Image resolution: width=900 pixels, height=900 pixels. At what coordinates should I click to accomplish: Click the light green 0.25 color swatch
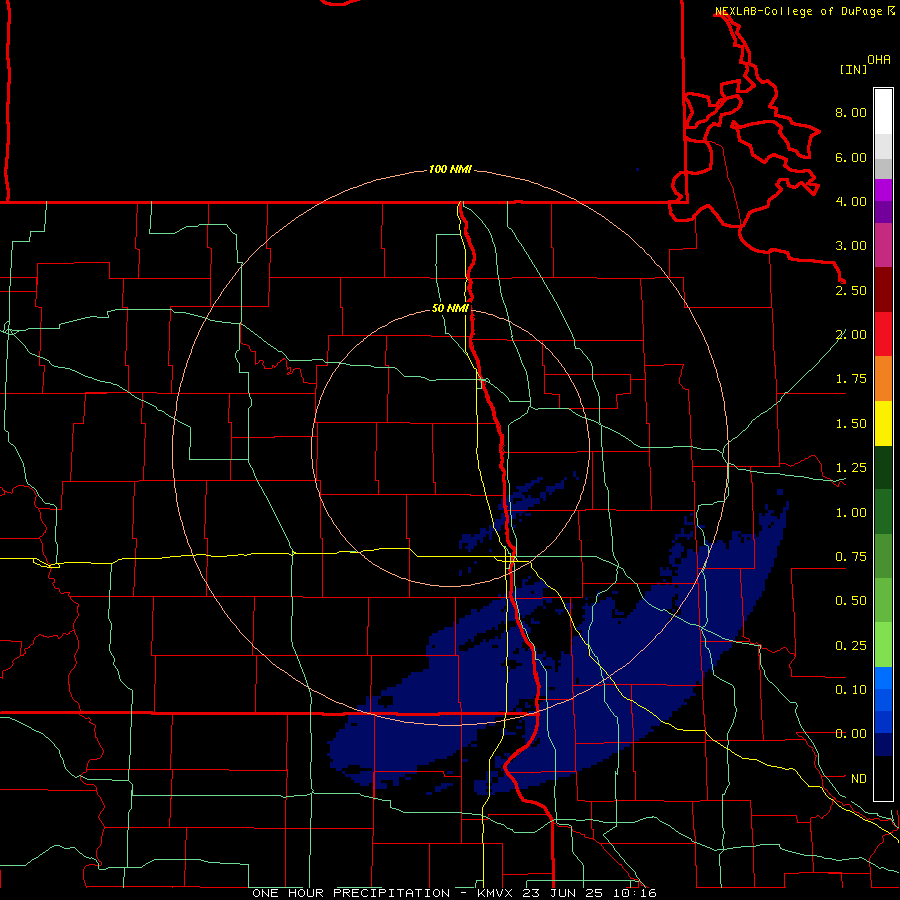[x=883, y=645]
